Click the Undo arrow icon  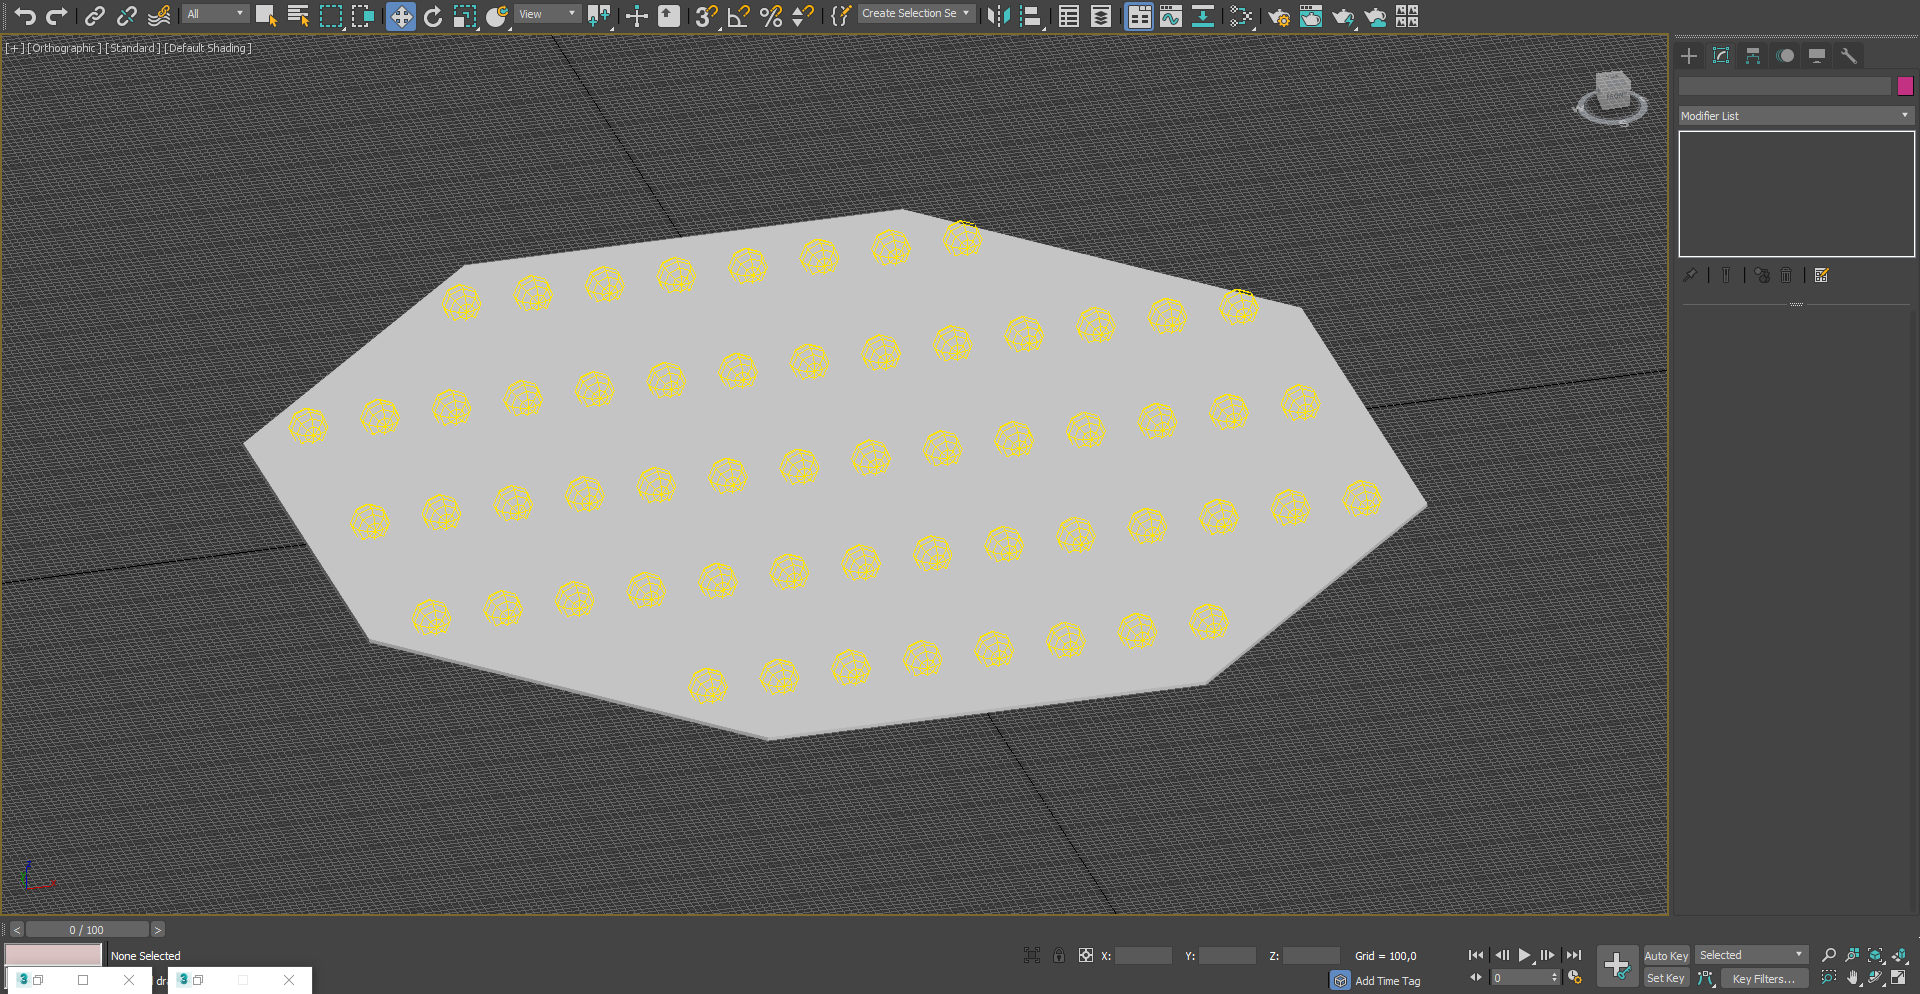pos(25,16)
